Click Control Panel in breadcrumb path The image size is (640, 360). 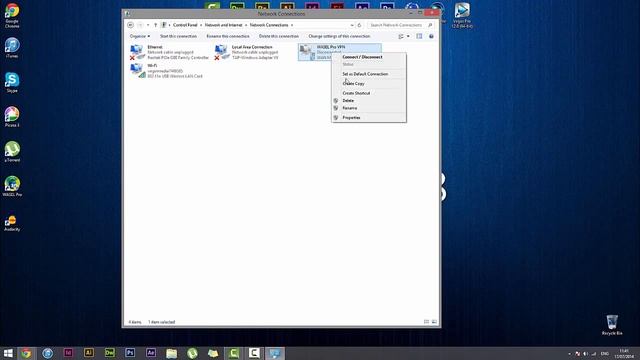click(x=185, y=25)
